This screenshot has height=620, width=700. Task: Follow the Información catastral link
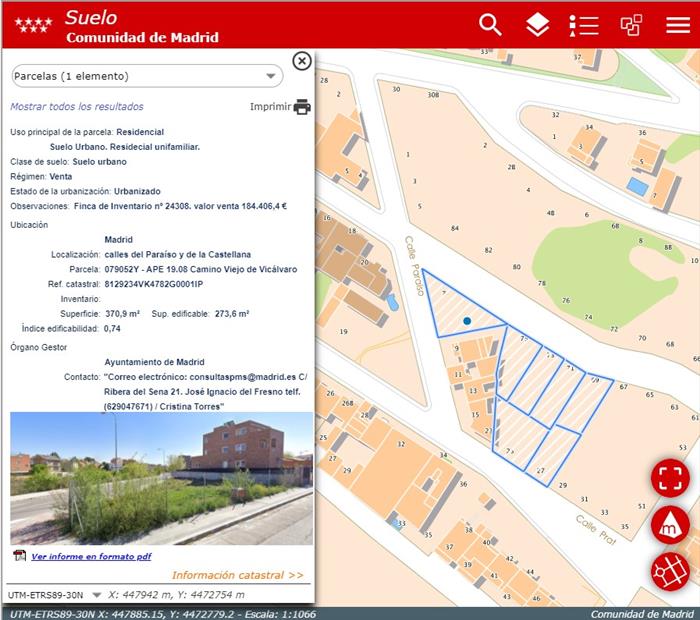(x=237, y=575)
